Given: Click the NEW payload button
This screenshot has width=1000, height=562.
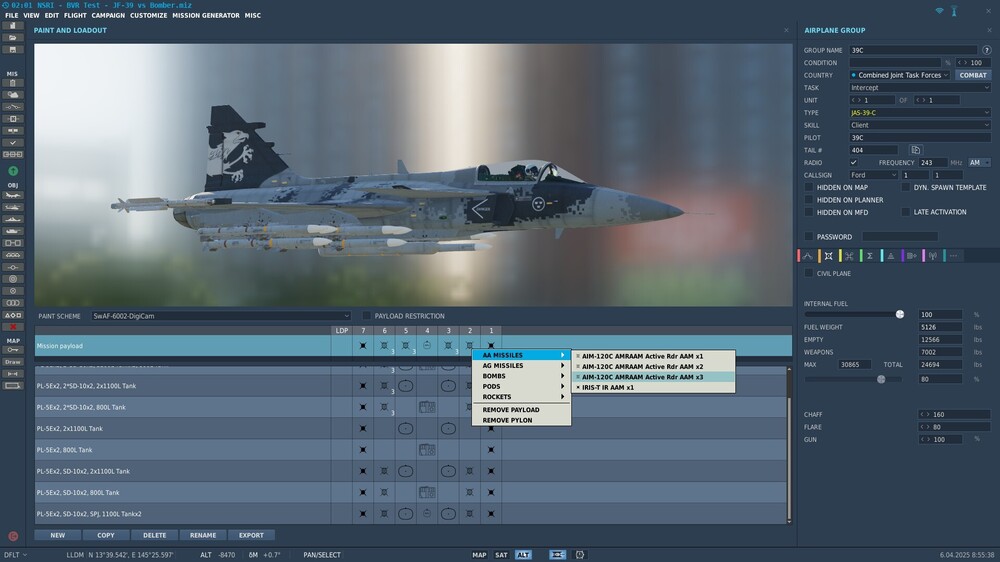Looking at the screenshot, I should (57, 535).
